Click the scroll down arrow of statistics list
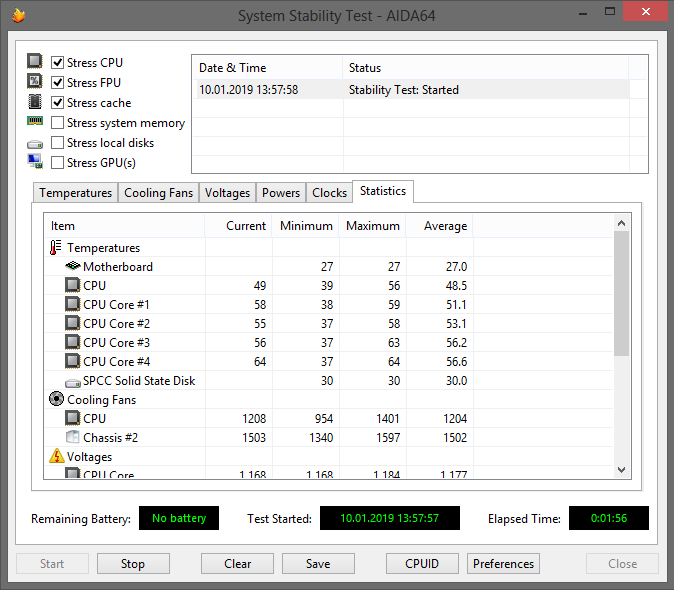Screen dimensions: 674x590 [x=621, y=470]
